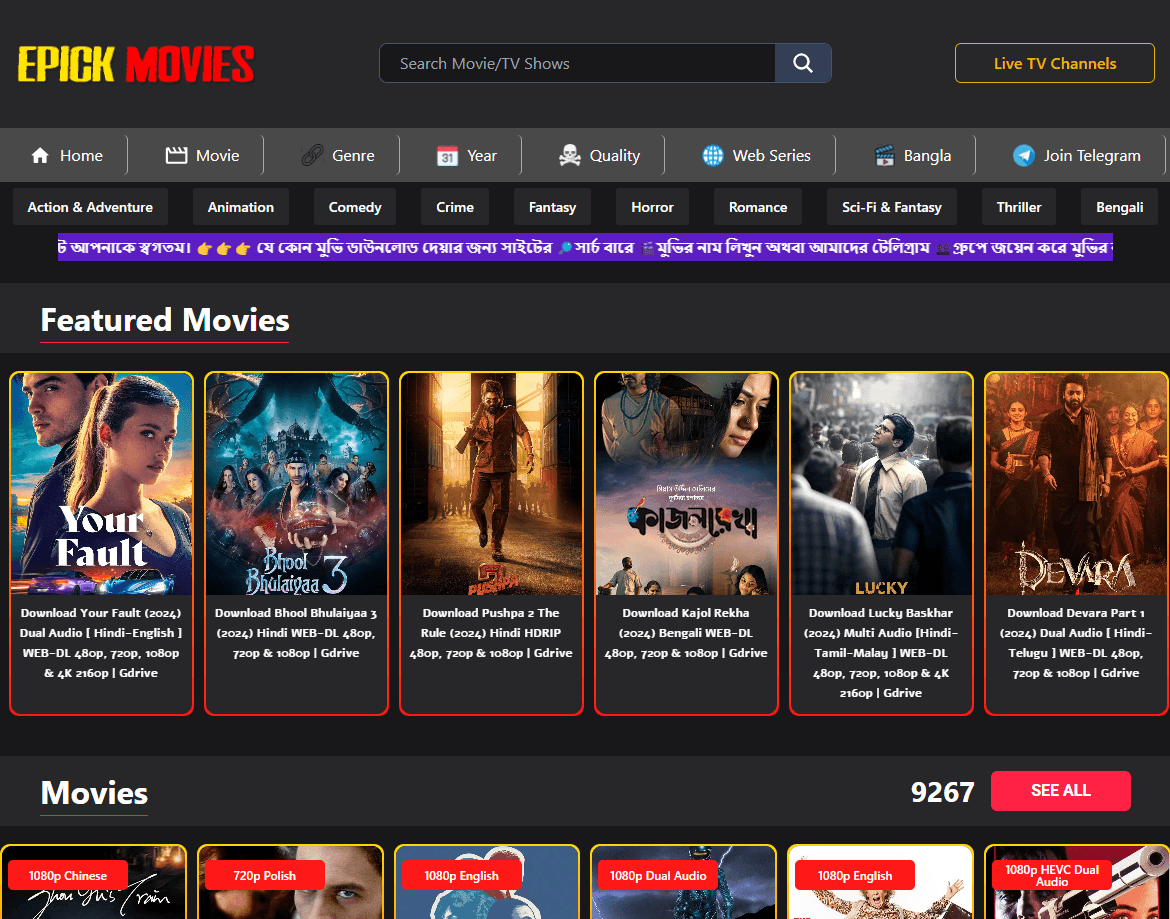Click the 9267 movie count
This screenshot has width=1170, height=919.
coord(942,792)
